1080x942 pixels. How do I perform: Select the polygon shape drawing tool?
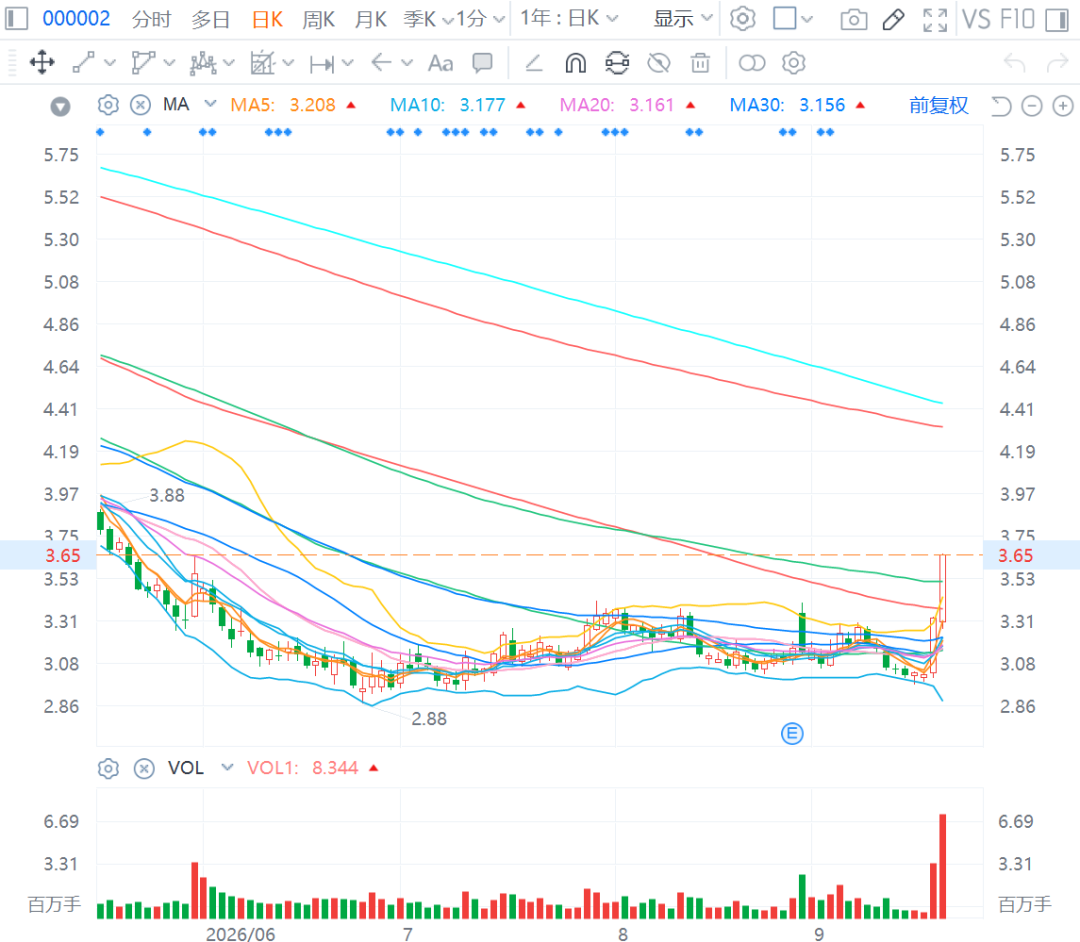[143, 63]
